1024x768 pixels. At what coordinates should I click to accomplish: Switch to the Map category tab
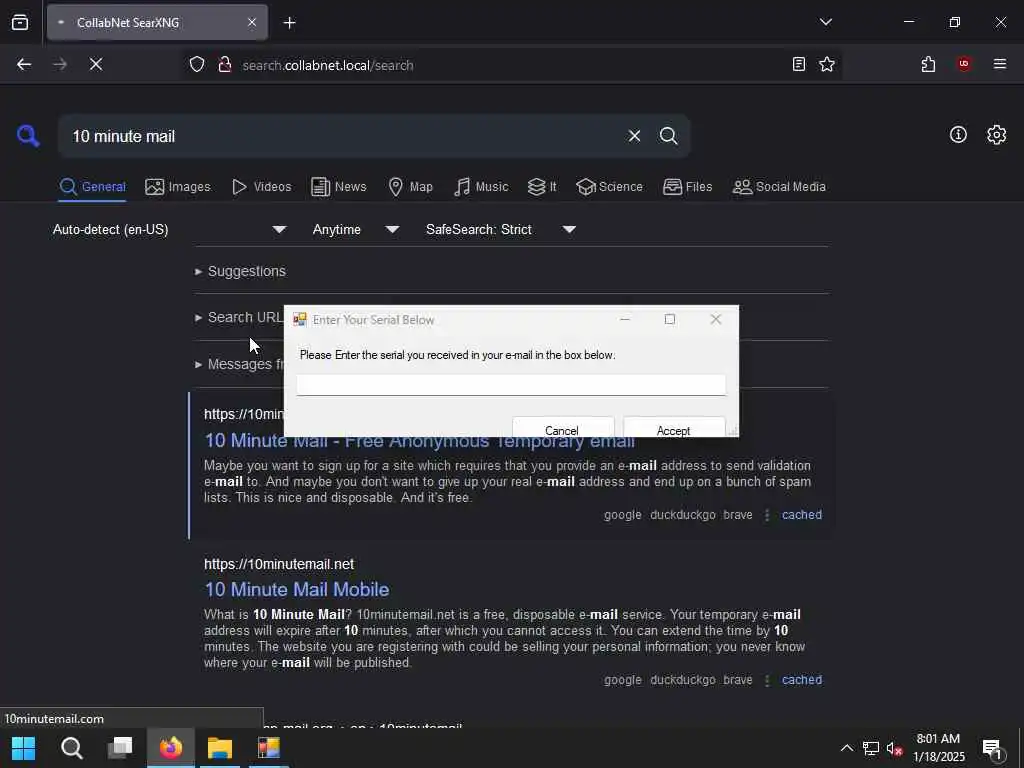(x=410, y=187)
